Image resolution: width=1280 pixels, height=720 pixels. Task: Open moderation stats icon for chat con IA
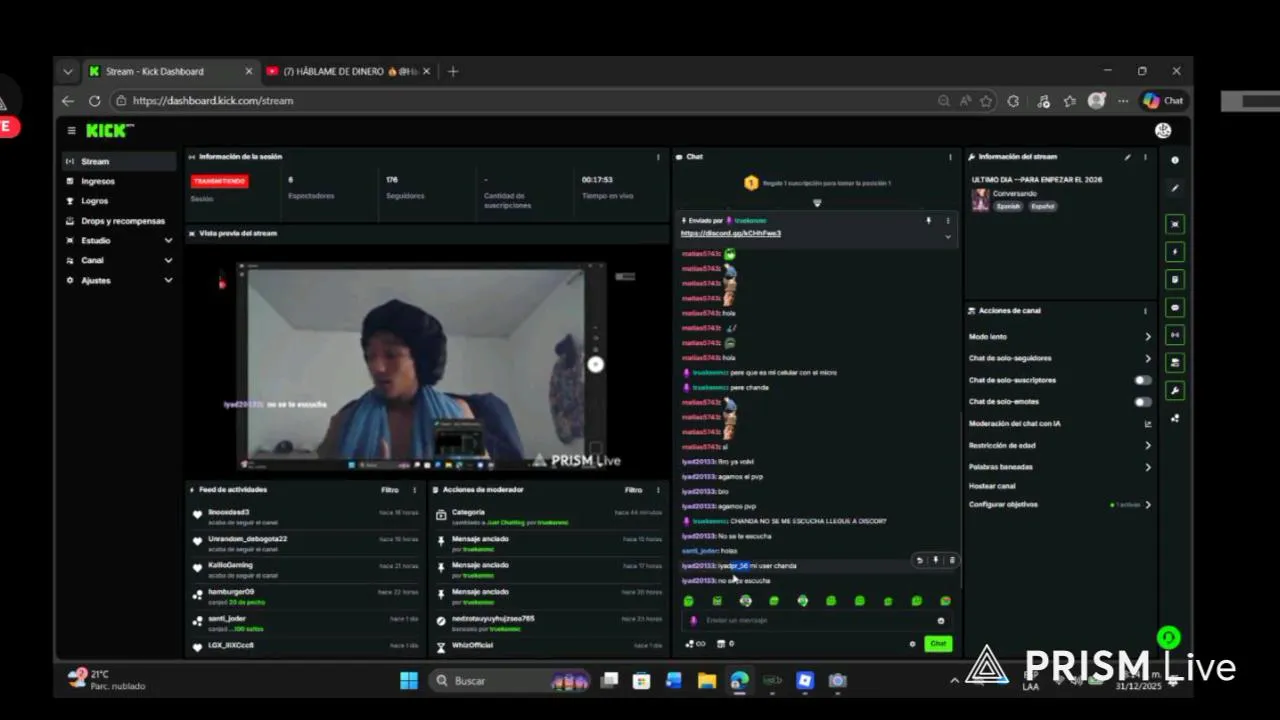[1148, 424]
